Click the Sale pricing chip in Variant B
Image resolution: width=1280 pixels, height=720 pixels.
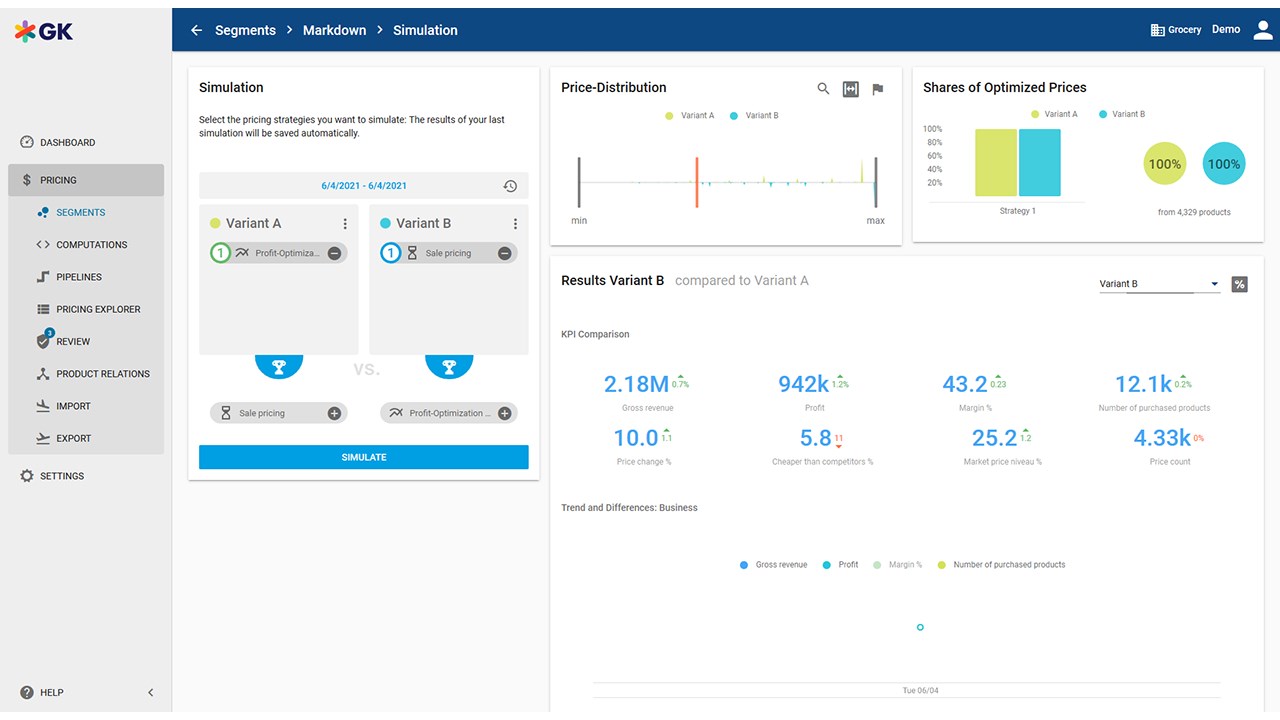[x=449, y=253]
